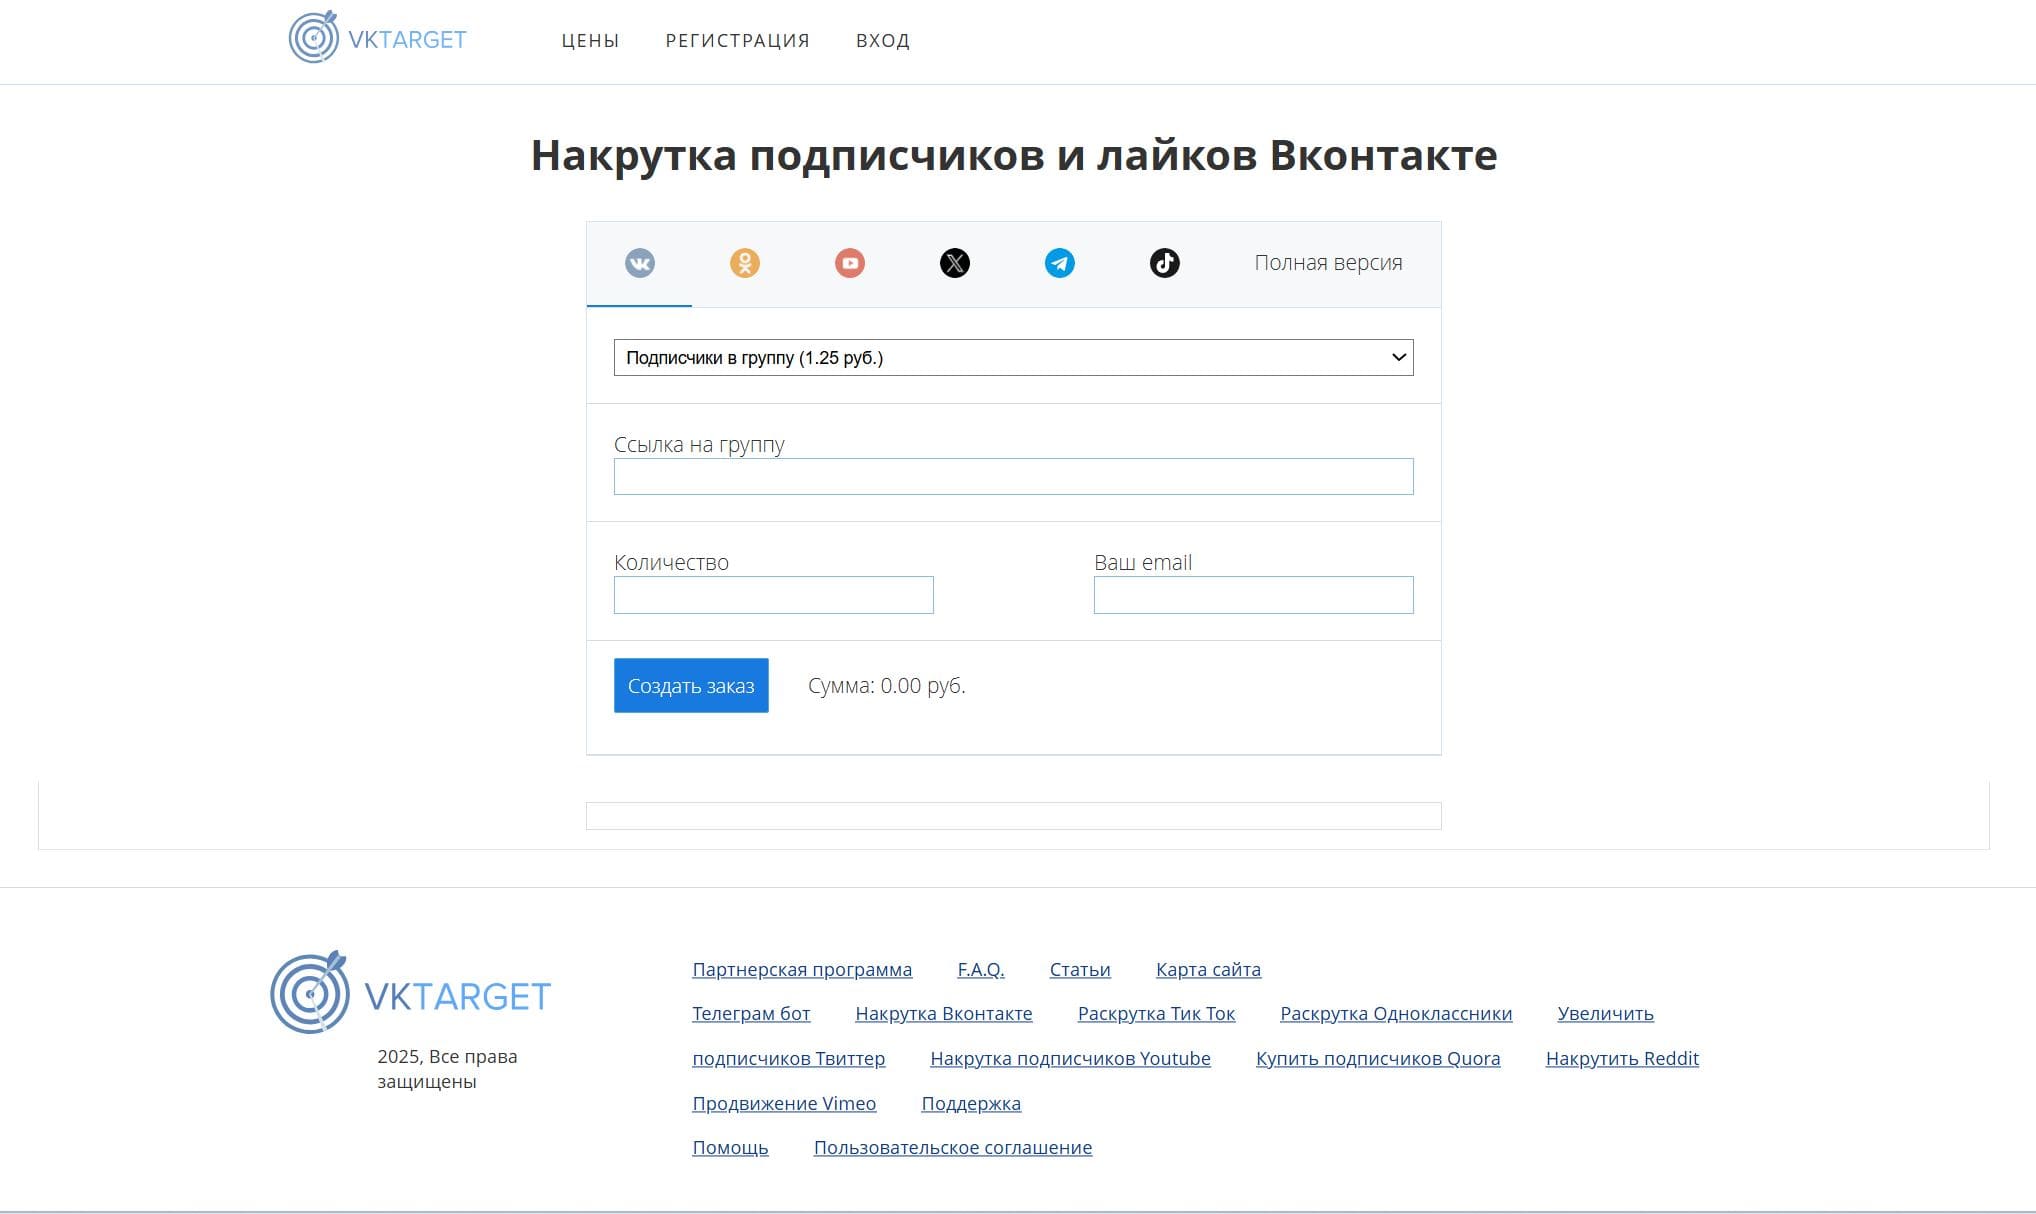Click the 'Ваш email' input box
Viewport: 2036px width, 1214px height.
(x=1253, y=595)
